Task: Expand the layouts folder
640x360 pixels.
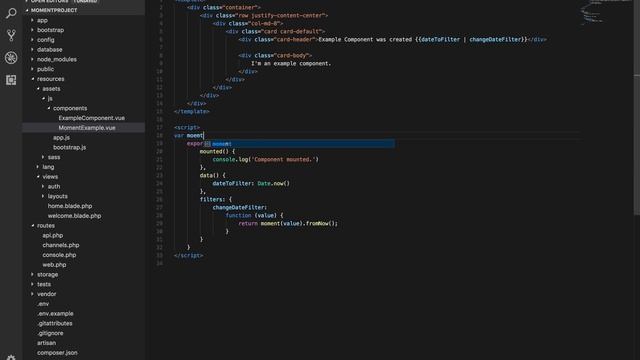Action: (58, 196)
